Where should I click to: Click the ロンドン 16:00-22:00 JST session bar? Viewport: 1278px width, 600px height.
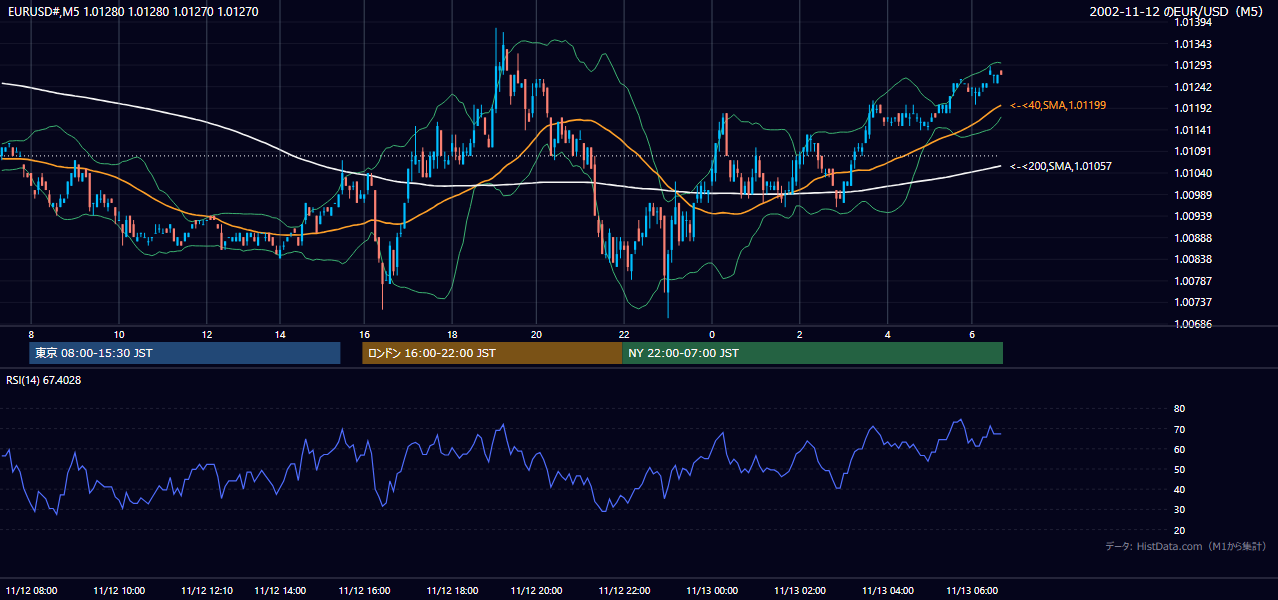point(491,353)
